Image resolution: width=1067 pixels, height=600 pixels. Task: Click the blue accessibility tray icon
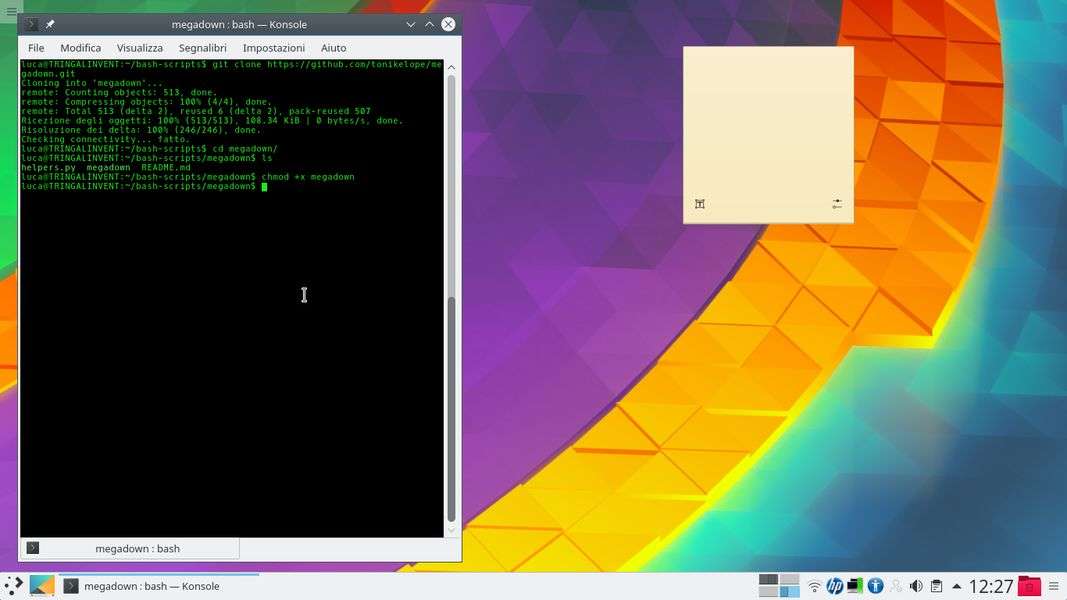tap(875, 586)
